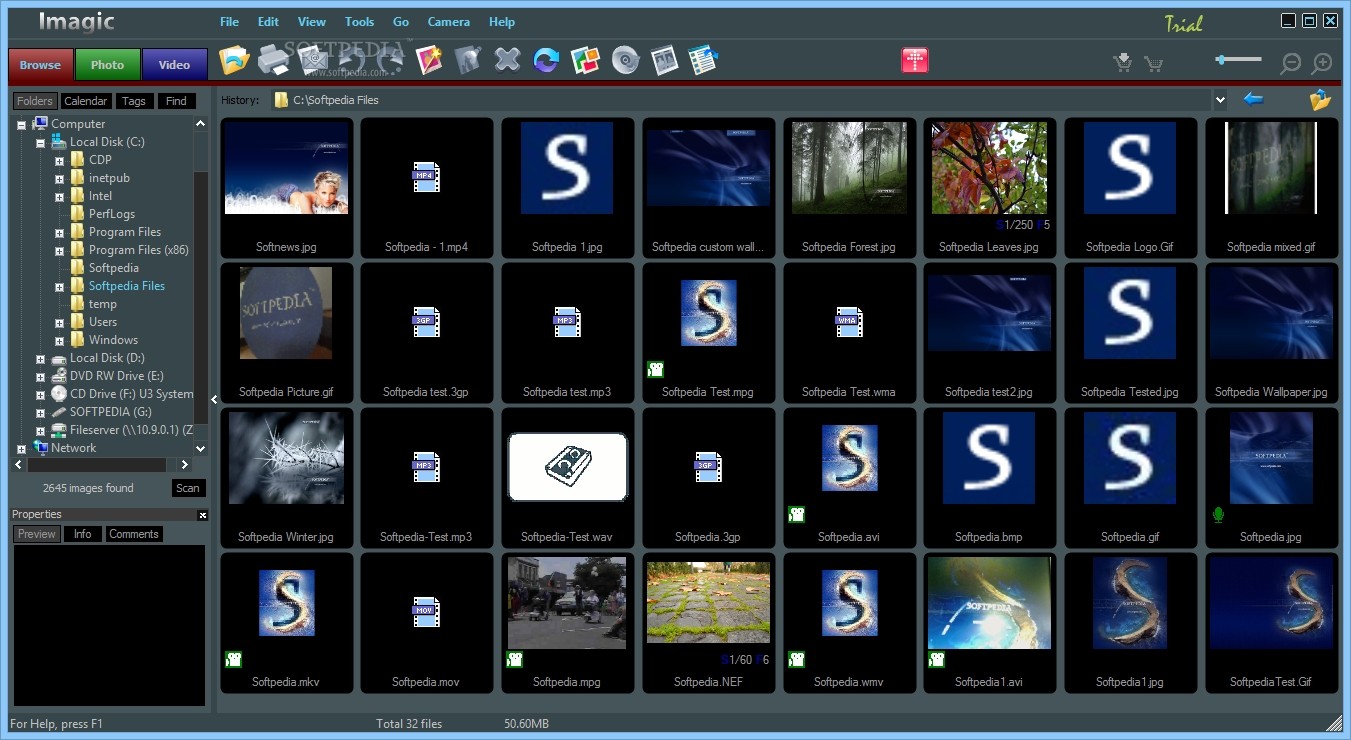
Task: Expand the CDP folder
Action: pyautogui.click(x=59, y=160)
